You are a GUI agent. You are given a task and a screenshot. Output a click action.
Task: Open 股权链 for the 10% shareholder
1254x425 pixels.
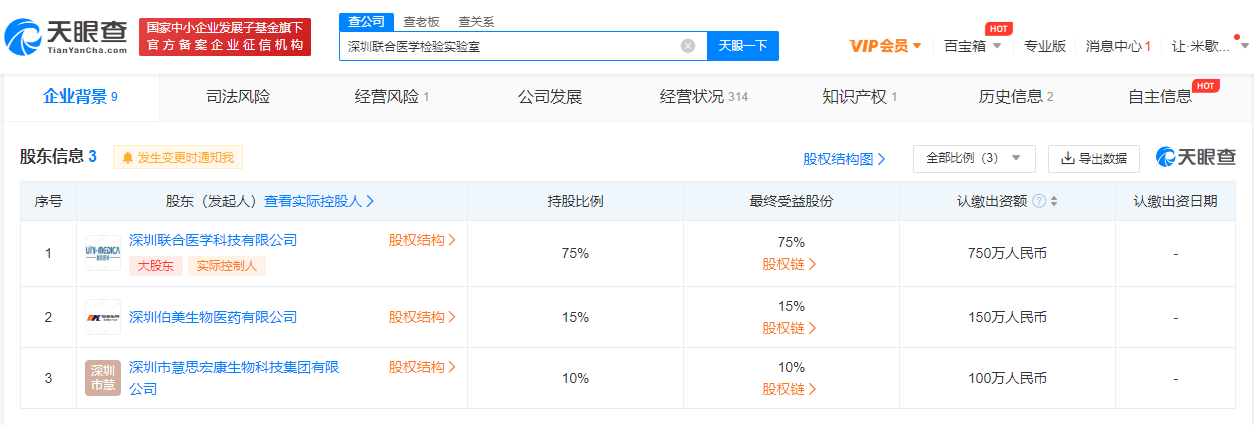(790, 389)
